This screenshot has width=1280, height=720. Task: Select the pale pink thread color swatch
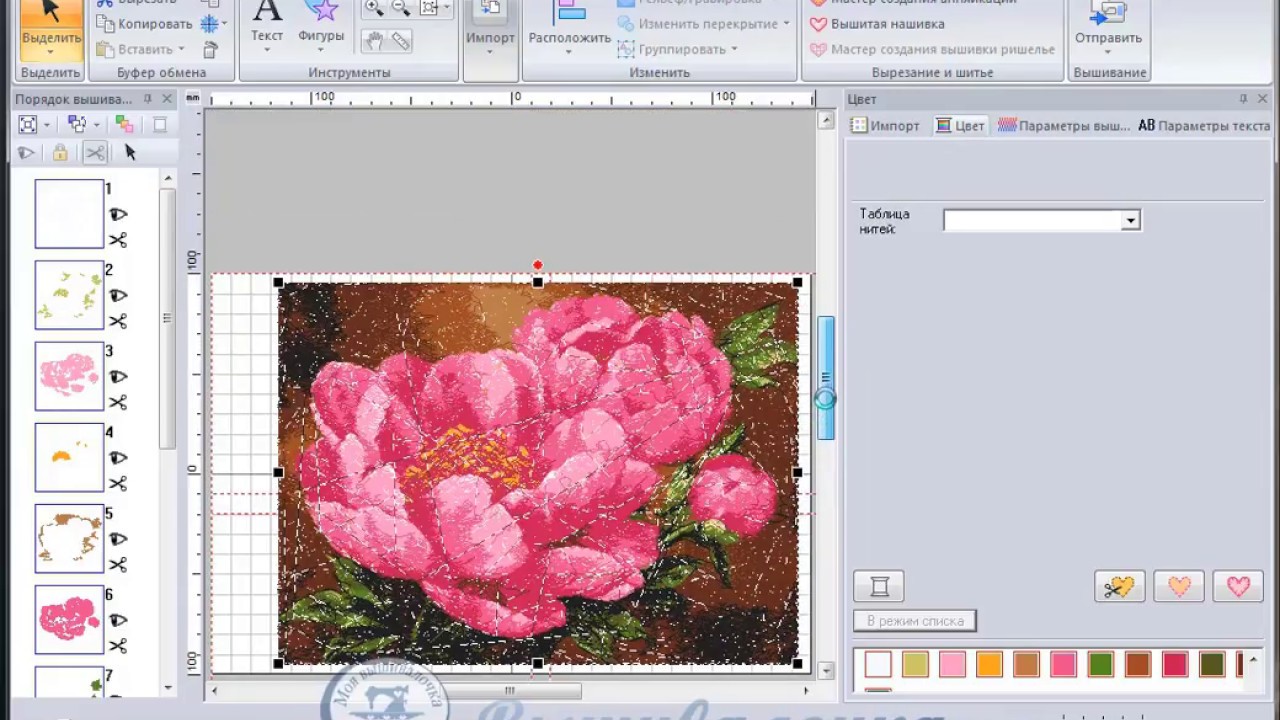[x=952, y=664]
